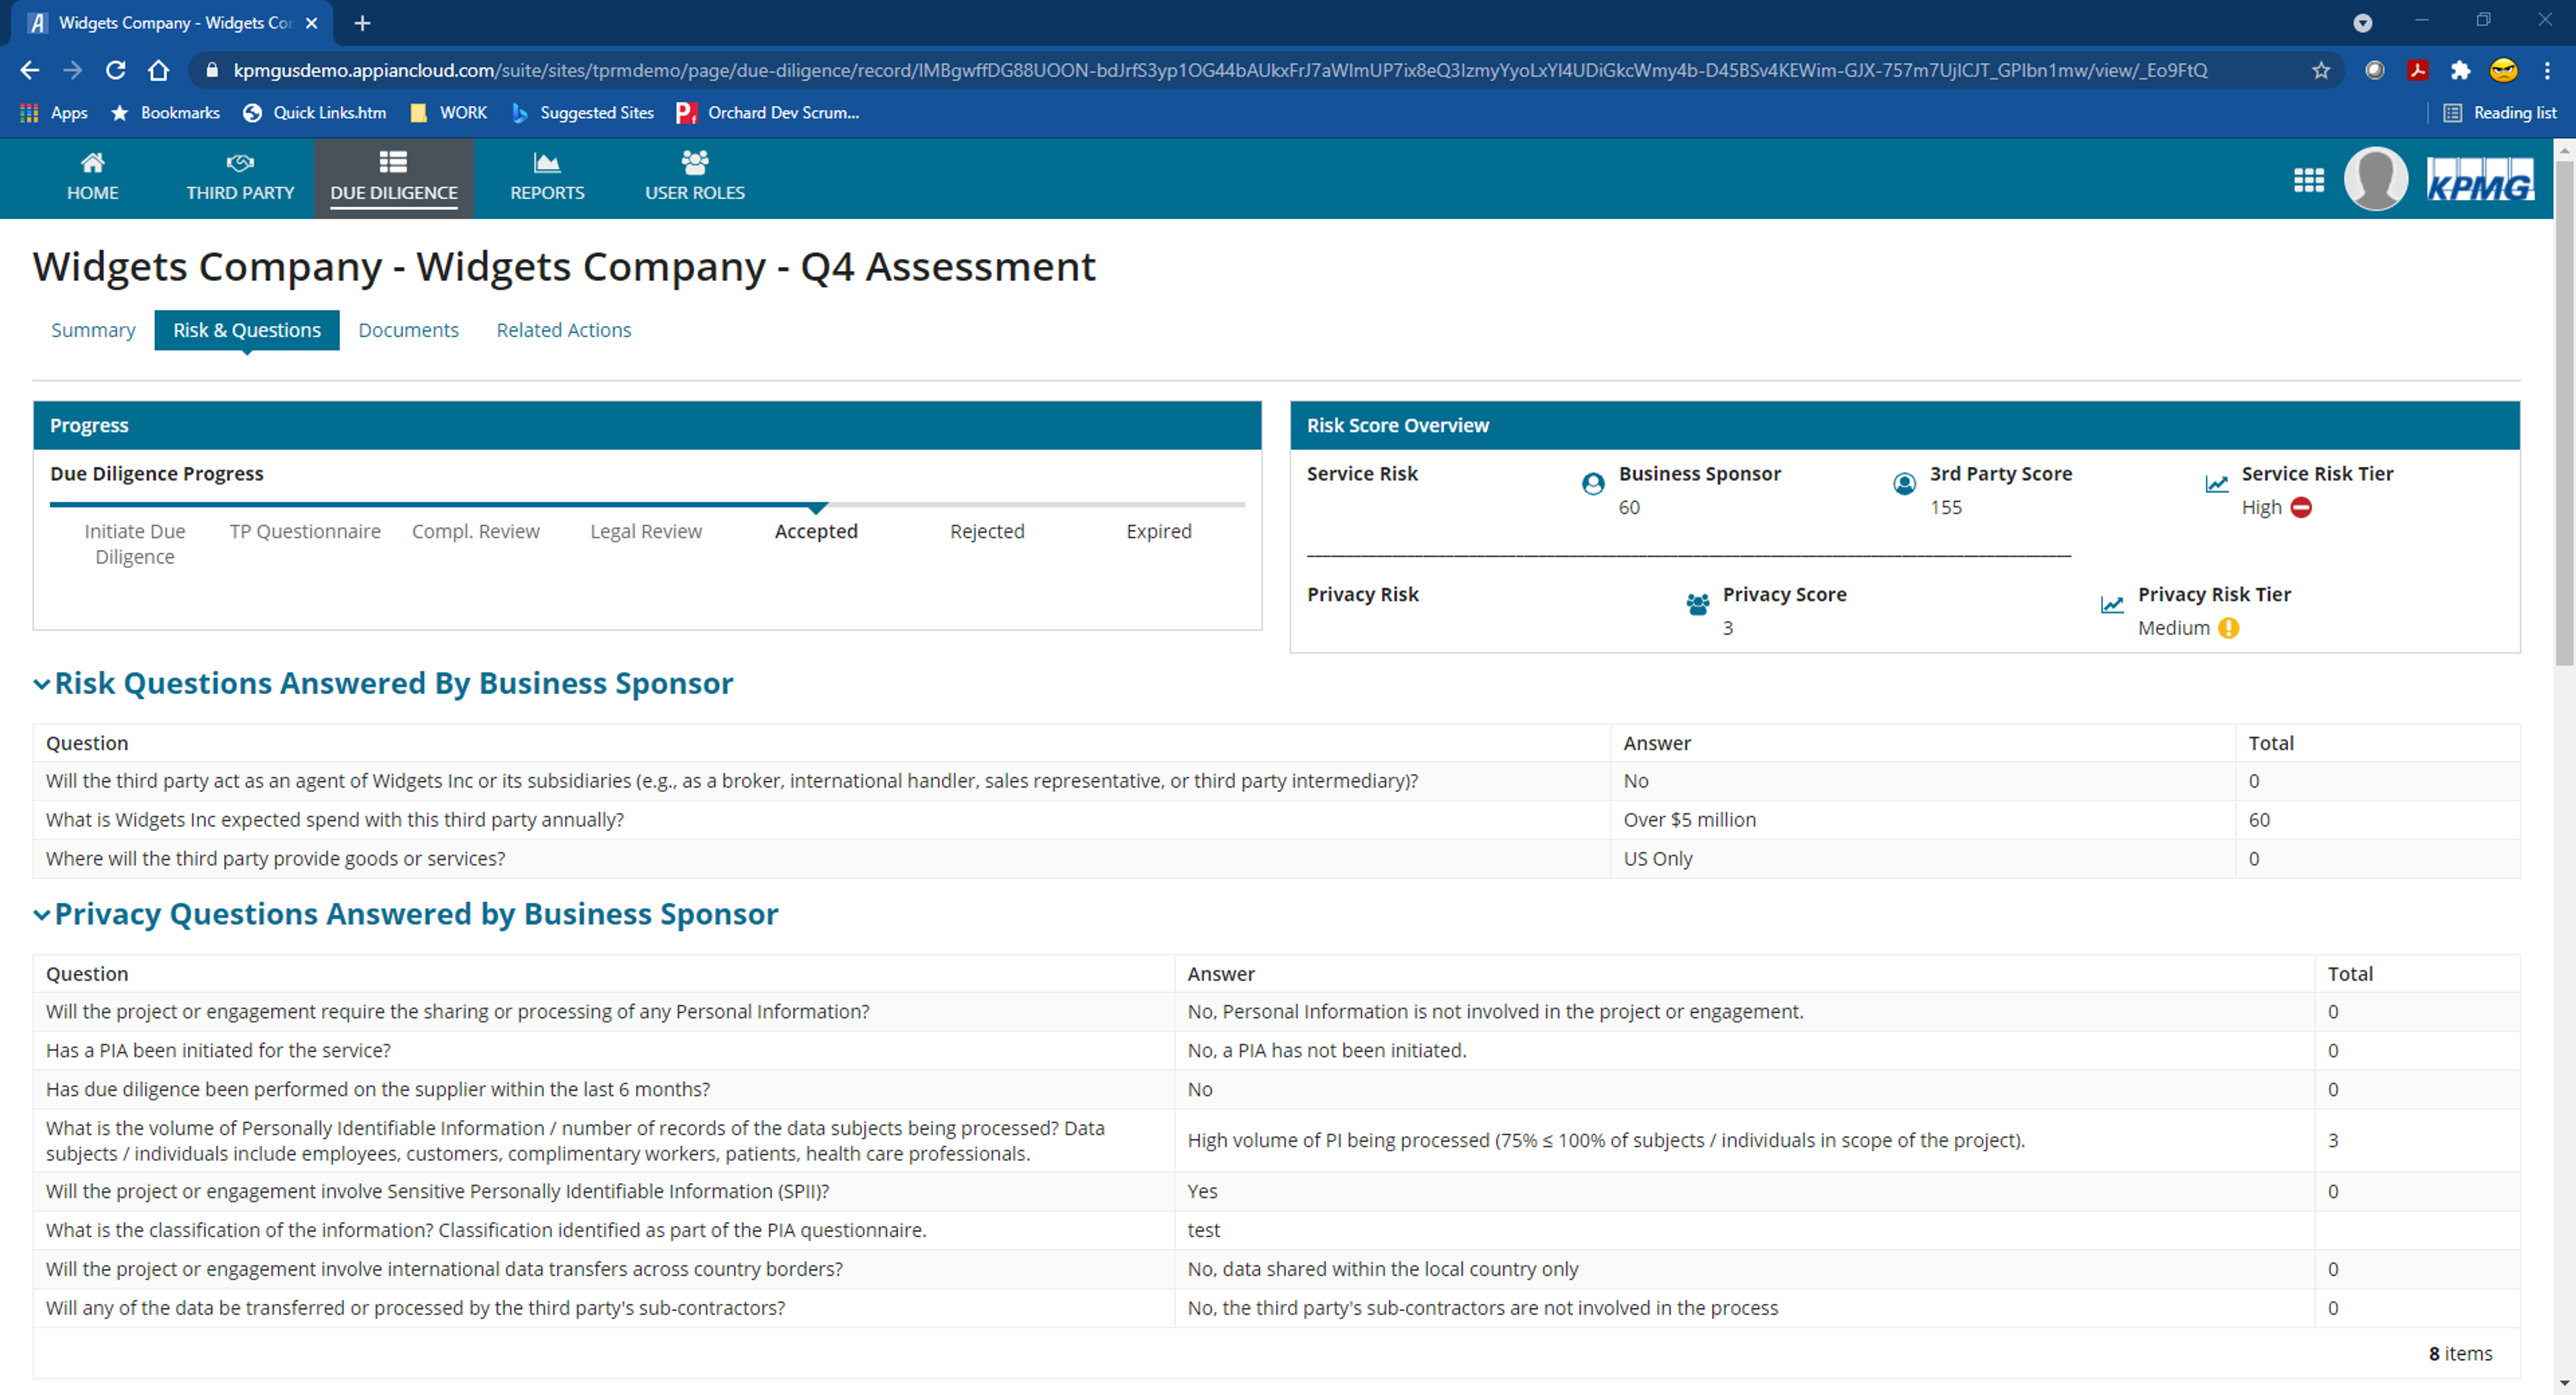Collapse Privacy Questions Answered by Business Sponsor
2576x1395 pixels.
click(41, 915)
